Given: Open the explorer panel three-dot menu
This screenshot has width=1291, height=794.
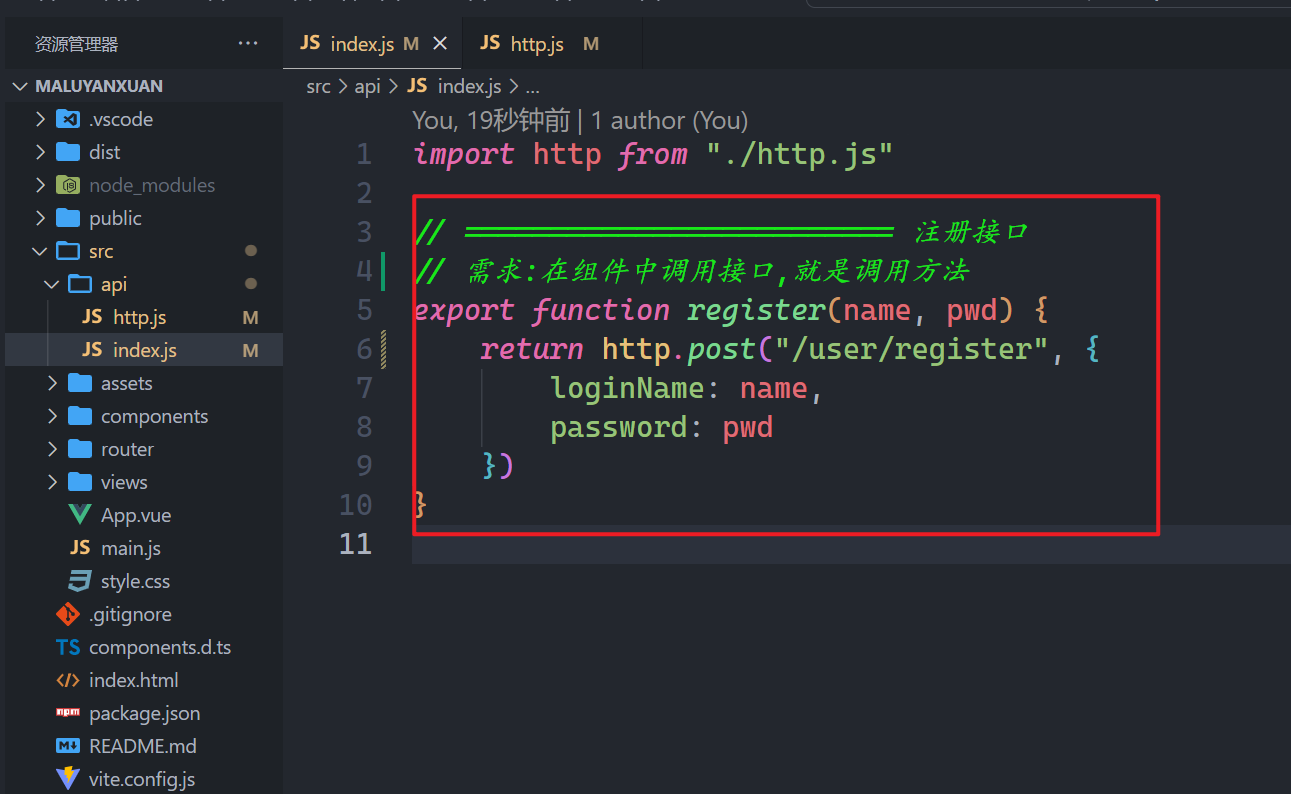Looking at the screenshot, I should pyautogui.click(x=247, y=44).
